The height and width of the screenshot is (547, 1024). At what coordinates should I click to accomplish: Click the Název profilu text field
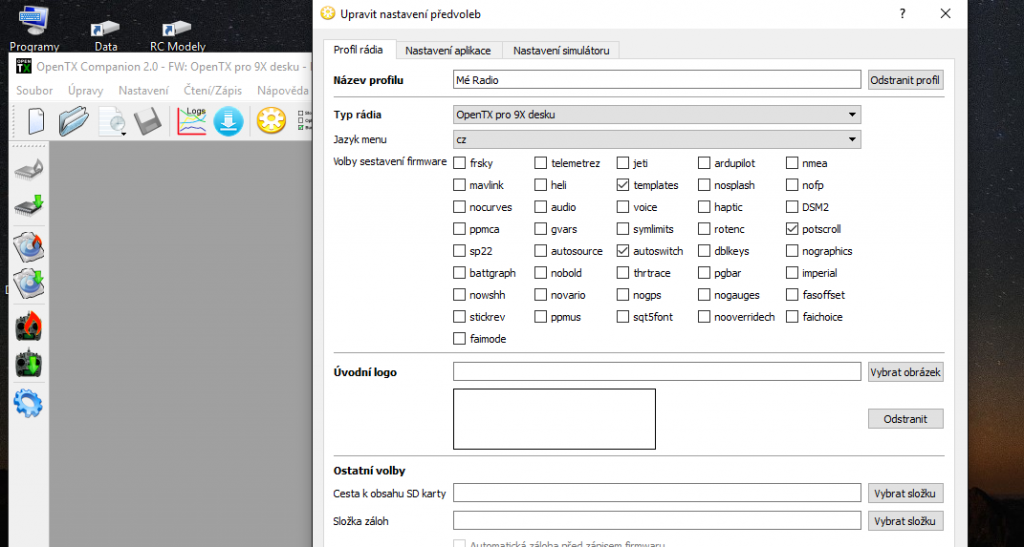point(656,80)
